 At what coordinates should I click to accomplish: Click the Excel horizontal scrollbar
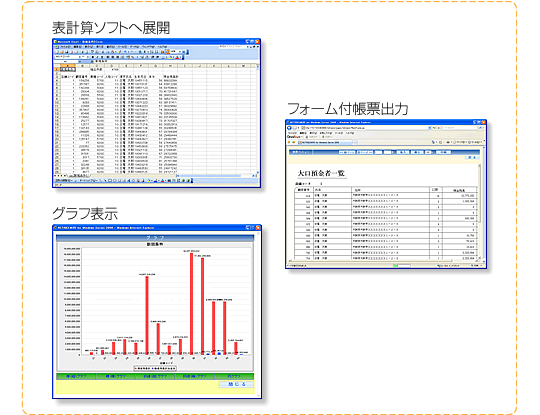215,175
